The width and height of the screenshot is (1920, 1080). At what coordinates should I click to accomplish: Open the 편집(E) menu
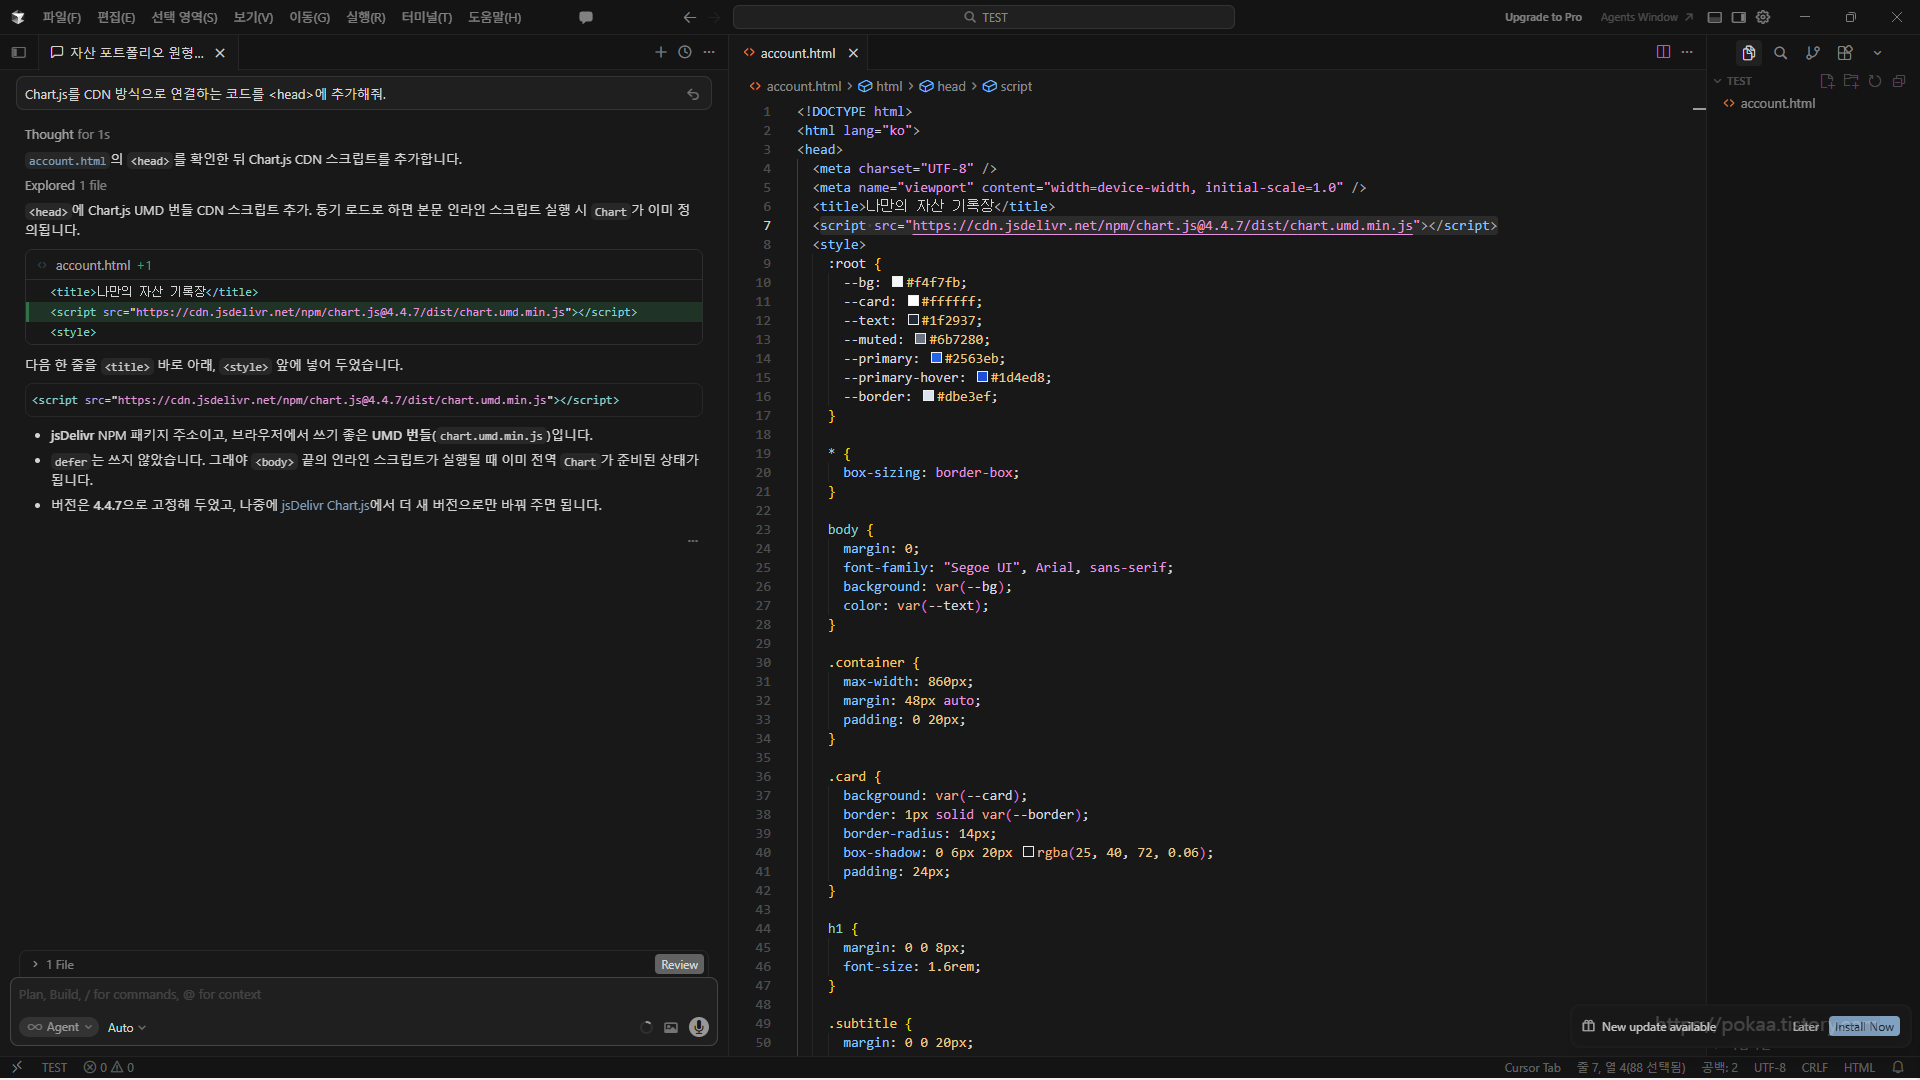(x=116, y=17)
